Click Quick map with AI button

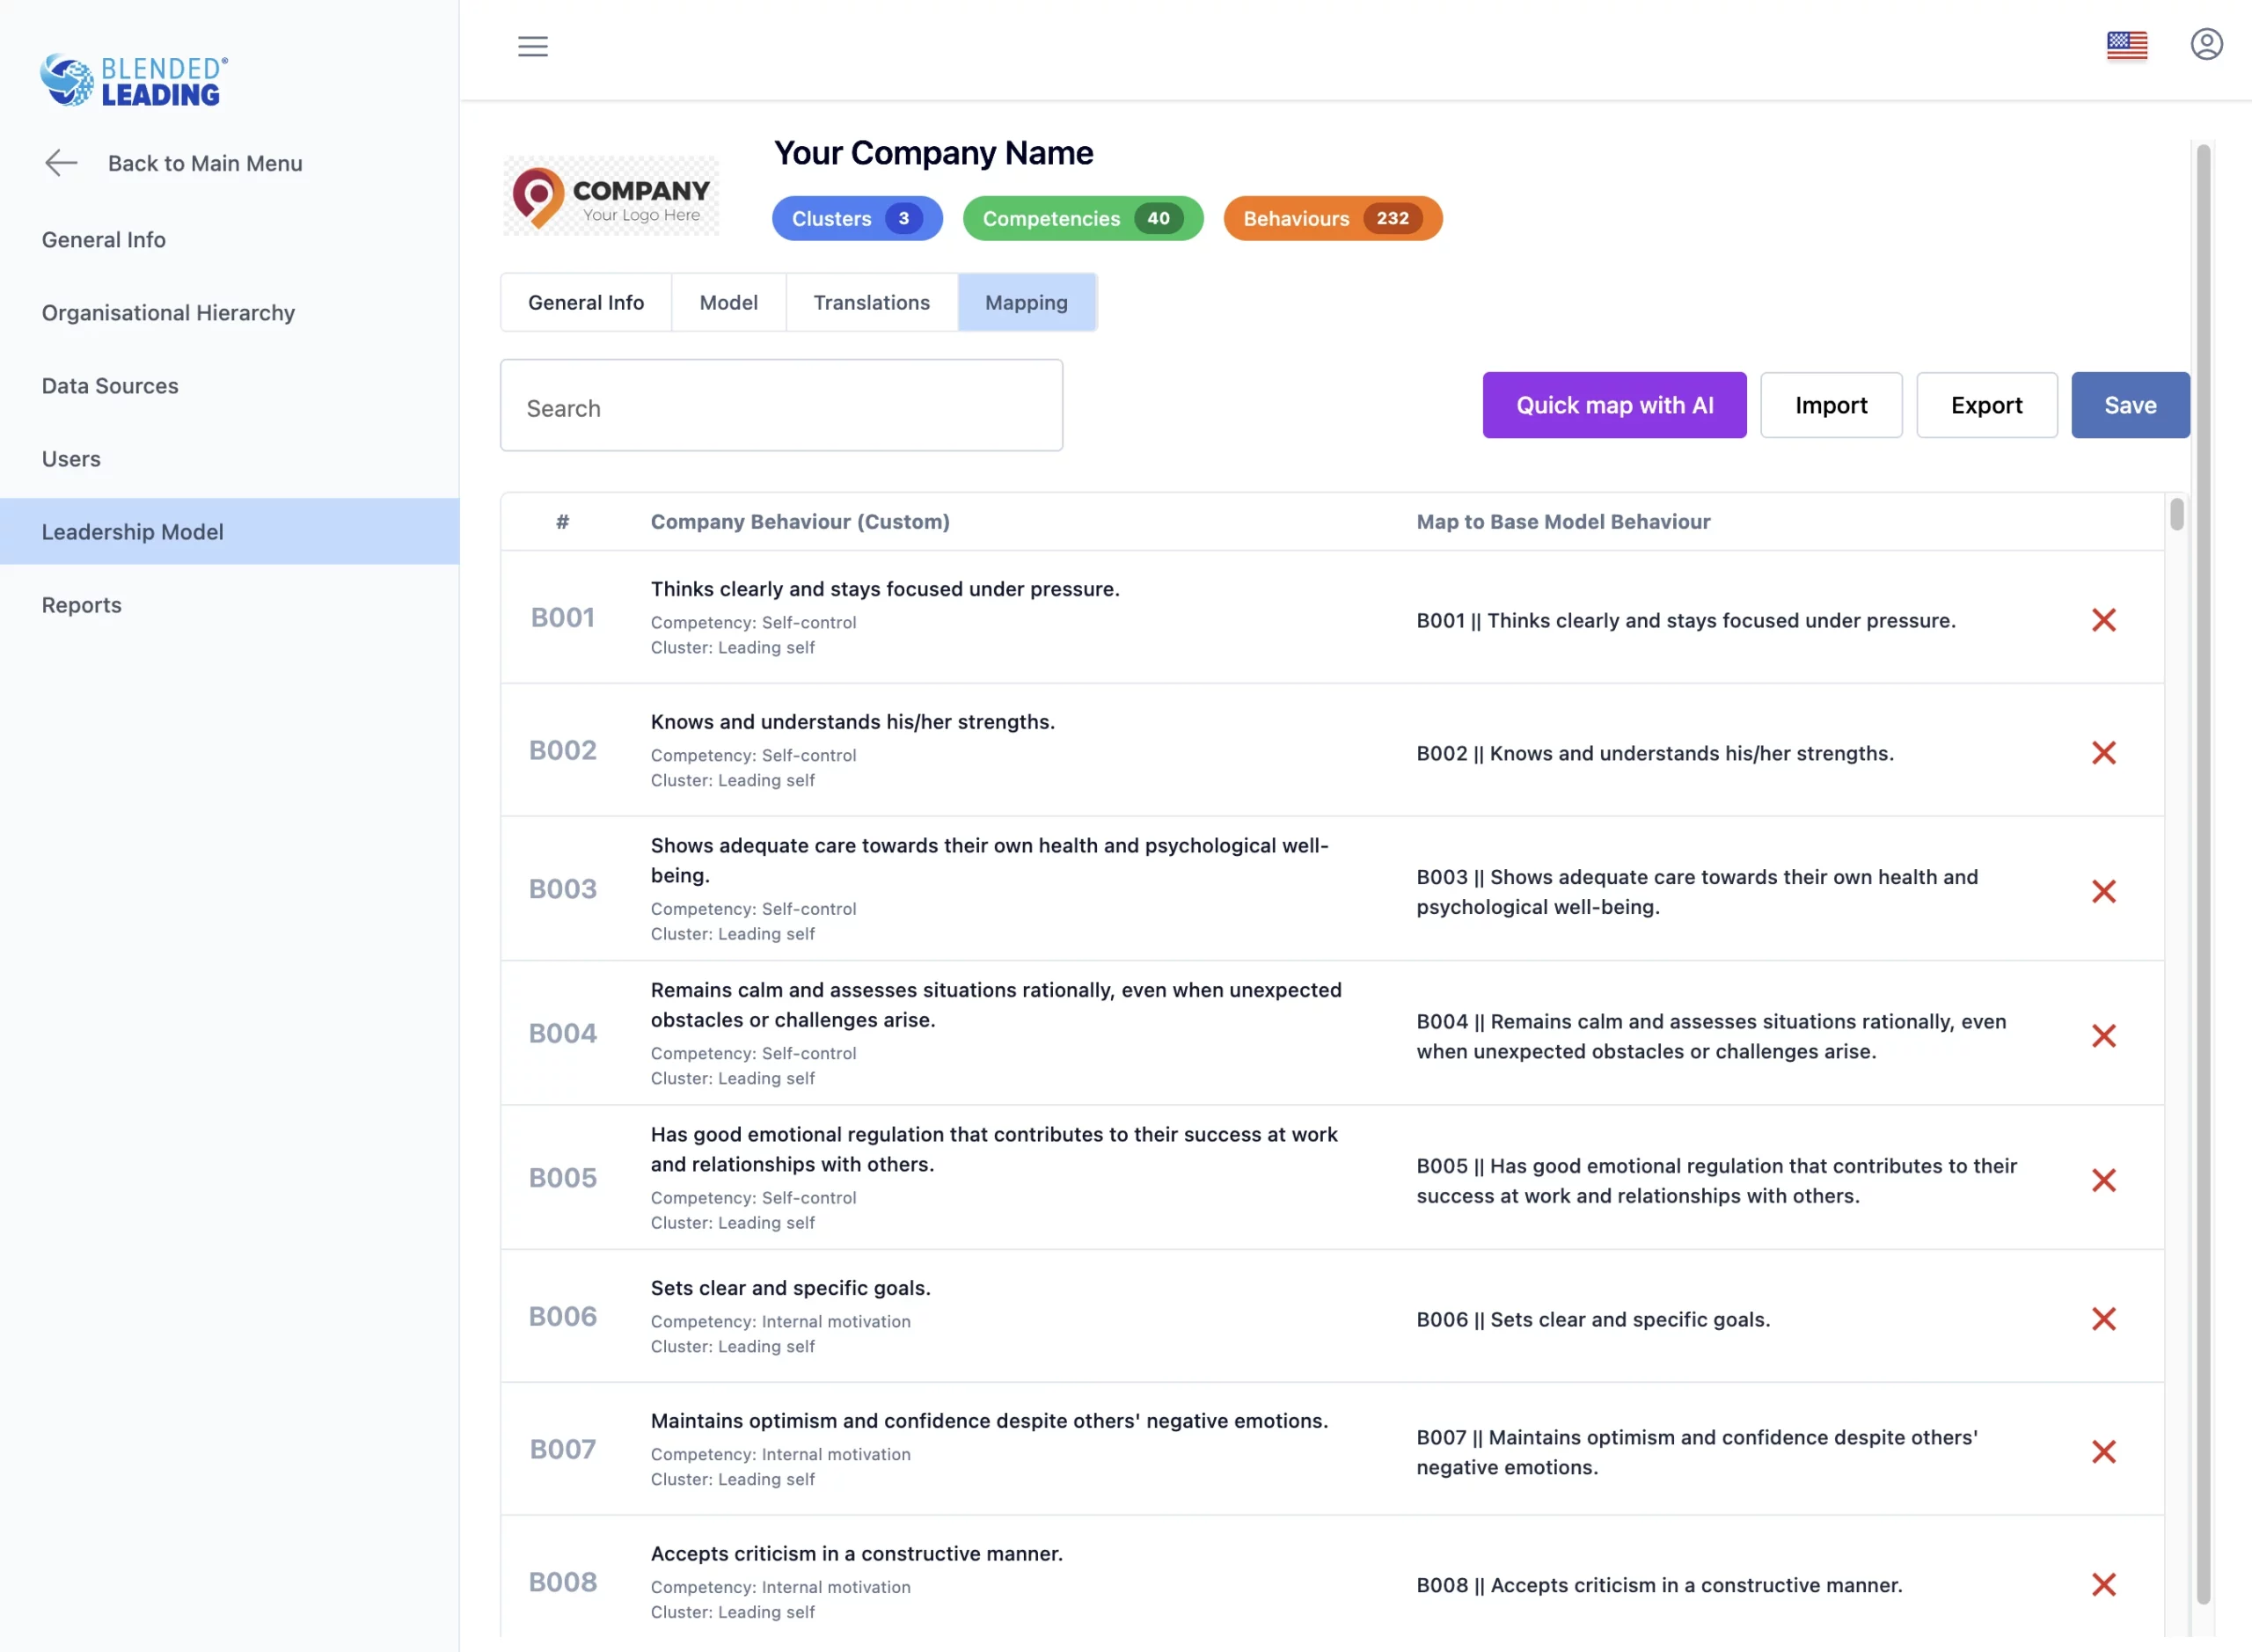1614,405
